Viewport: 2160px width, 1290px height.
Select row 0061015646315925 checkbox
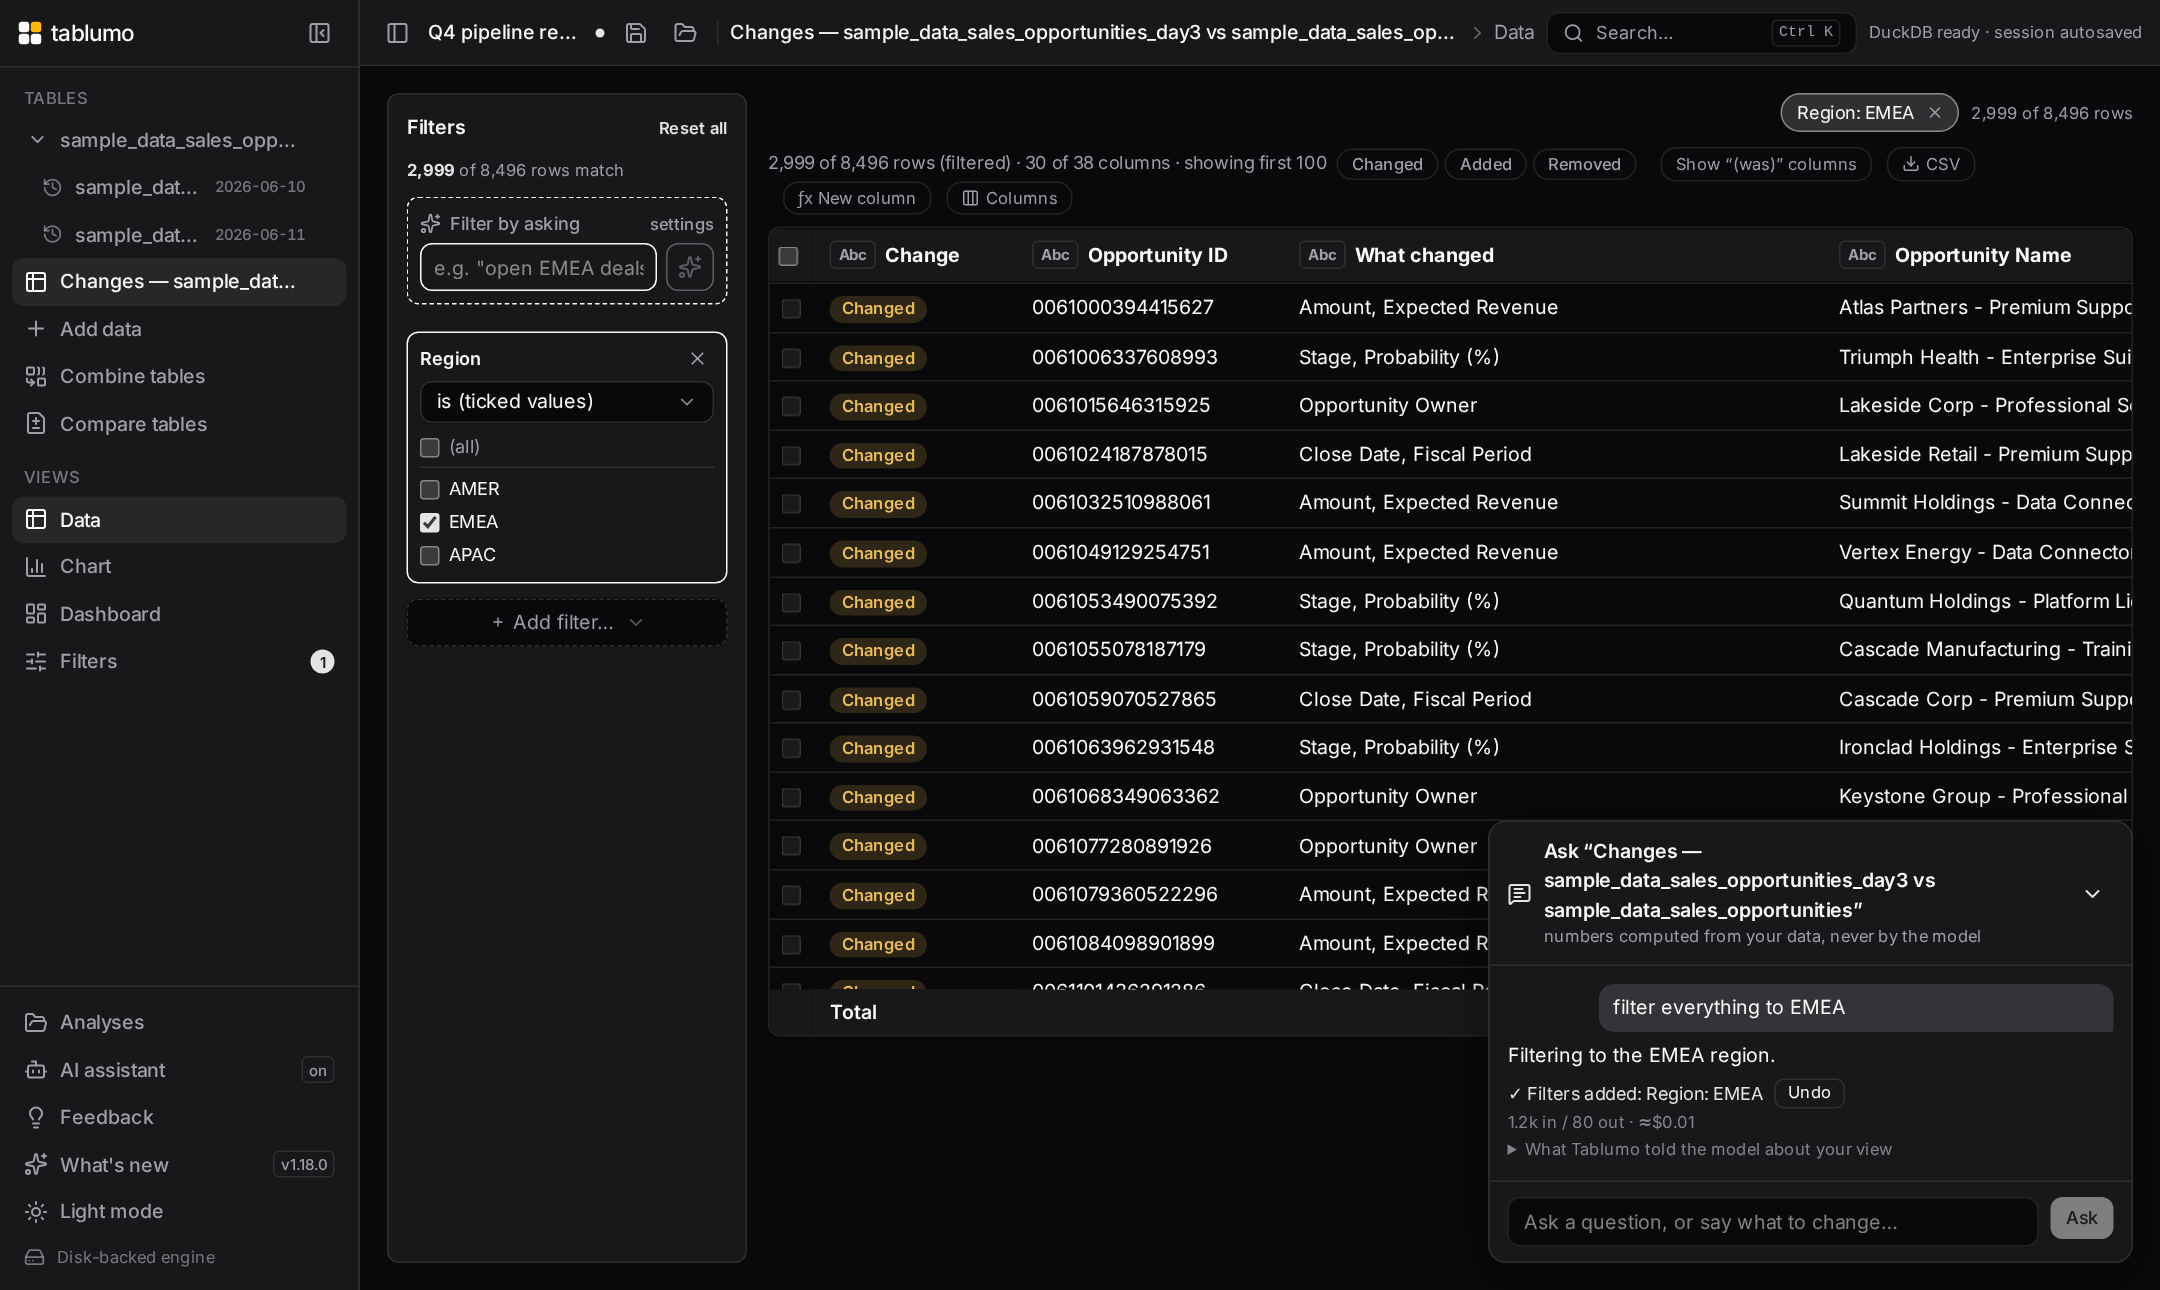click(x=791, y=406)
